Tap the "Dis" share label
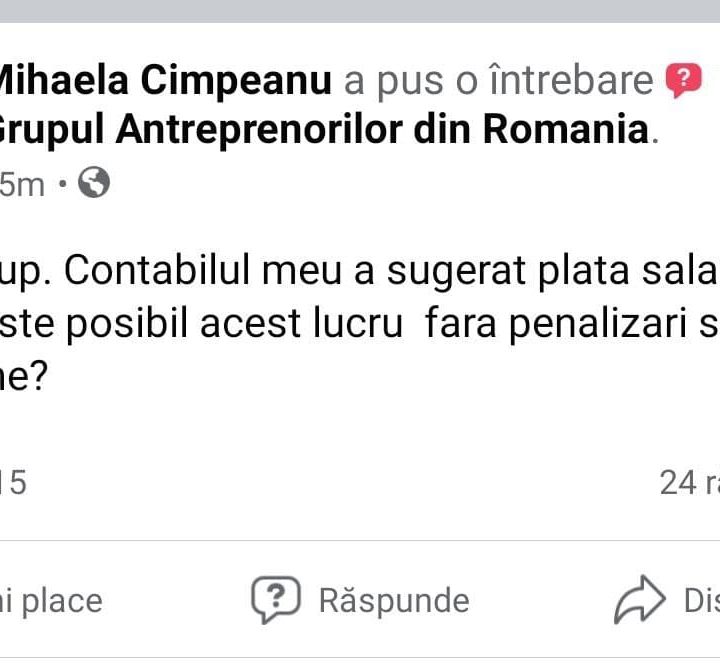 [x=701, y=600]
